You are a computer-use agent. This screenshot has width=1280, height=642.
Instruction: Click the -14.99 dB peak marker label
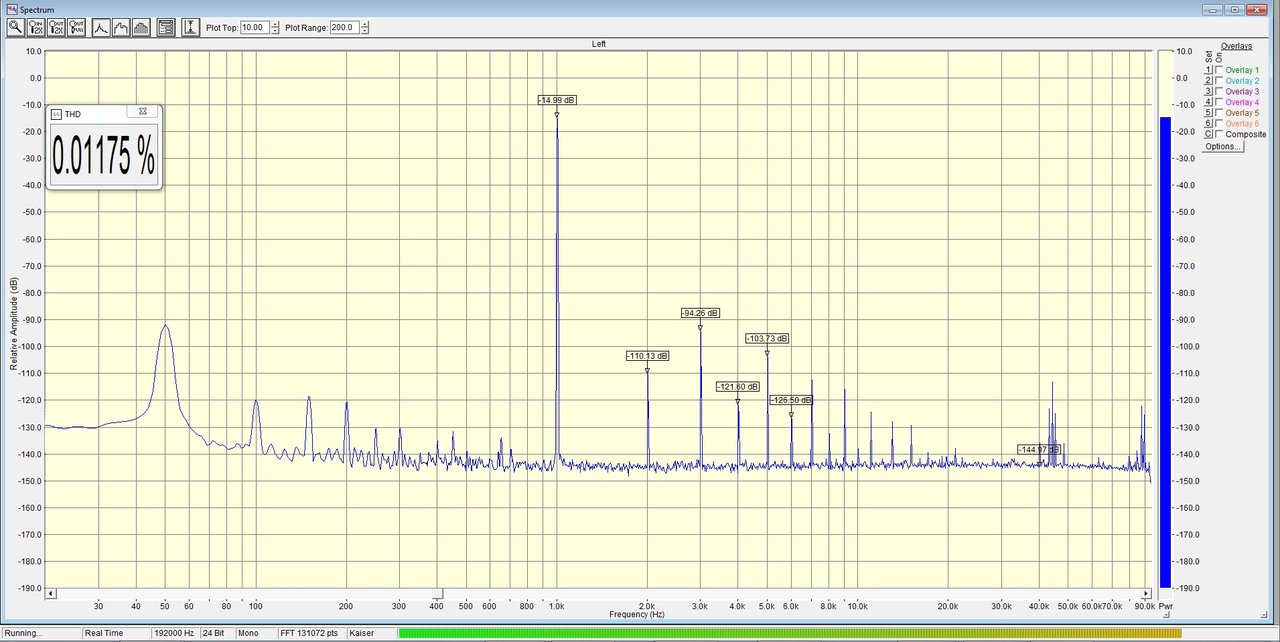click(557, 100)
